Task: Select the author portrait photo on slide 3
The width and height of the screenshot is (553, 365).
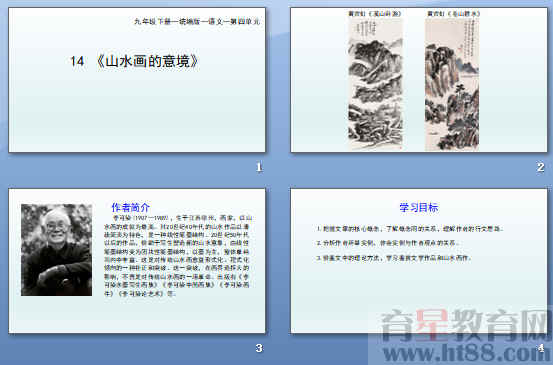Action: click(x=56, y=250)
